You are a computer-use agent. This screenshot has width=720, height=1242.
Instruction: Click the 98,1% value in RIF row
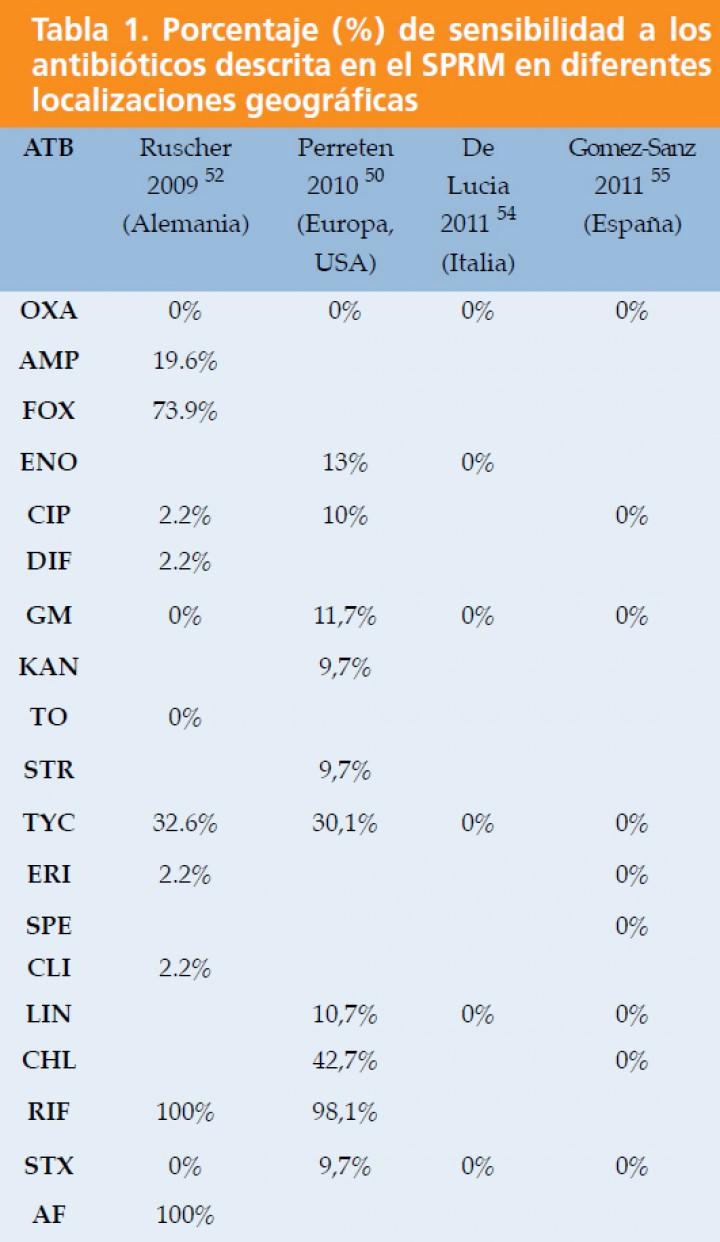tap(343, 1112)
